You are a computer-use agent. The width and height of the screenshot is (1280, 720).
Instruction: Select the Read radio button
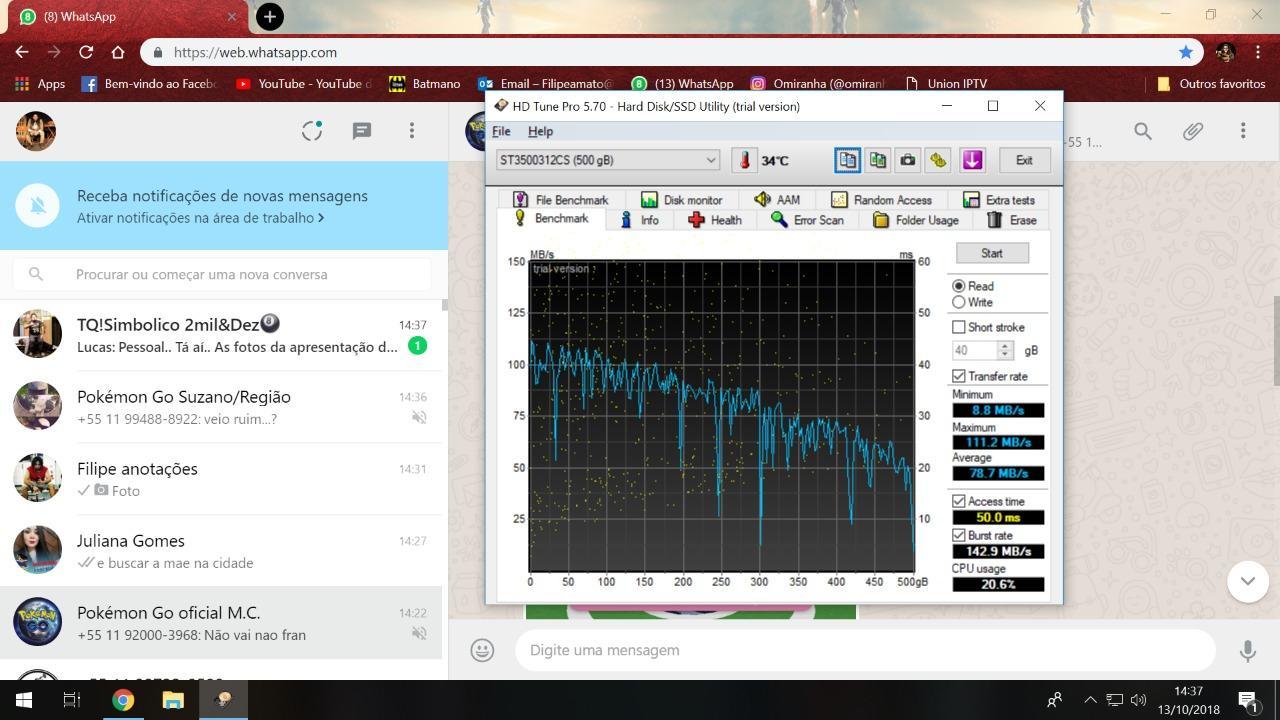(959, 286)
